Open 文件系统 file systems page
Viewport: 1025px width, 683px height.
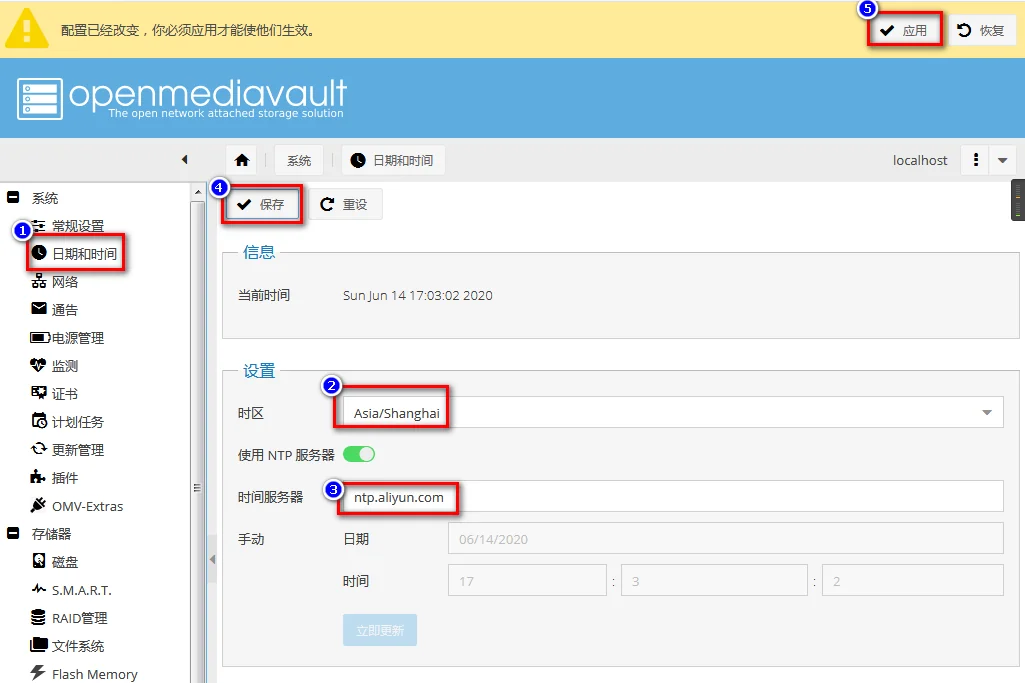(x=68, y=646)
